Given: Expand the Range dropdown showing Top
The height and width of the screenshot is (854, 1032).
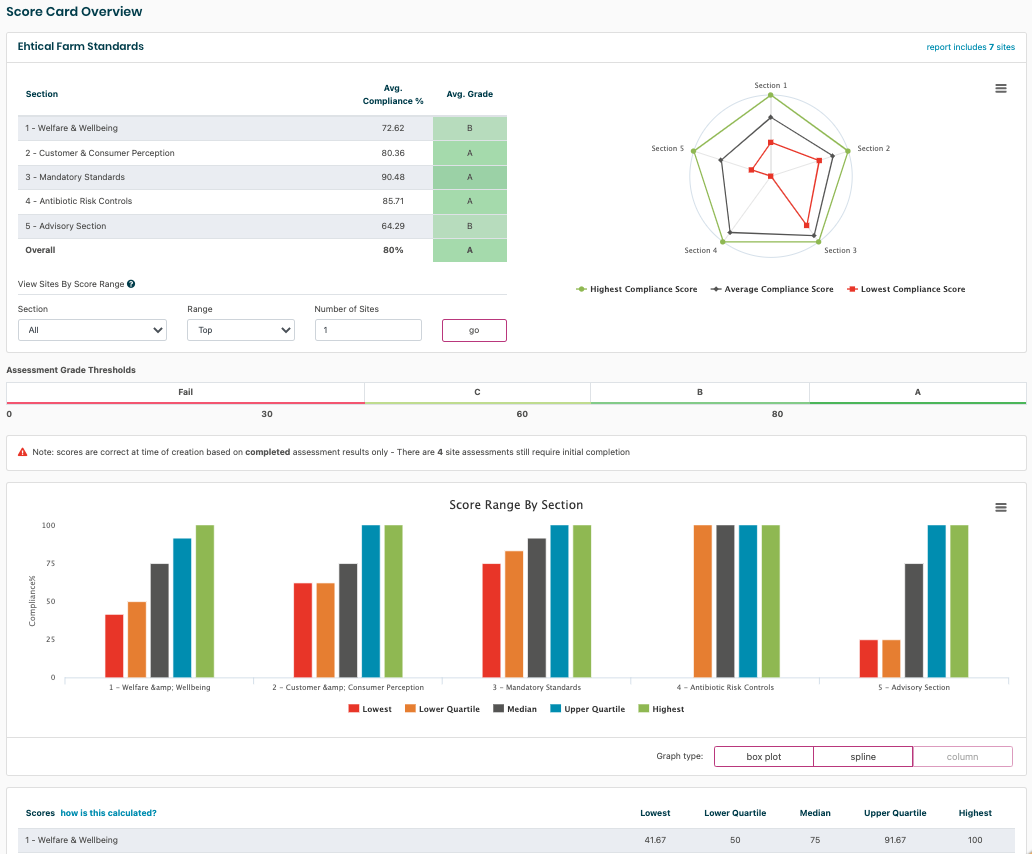Looking at the screenshot, I should 240,330.
